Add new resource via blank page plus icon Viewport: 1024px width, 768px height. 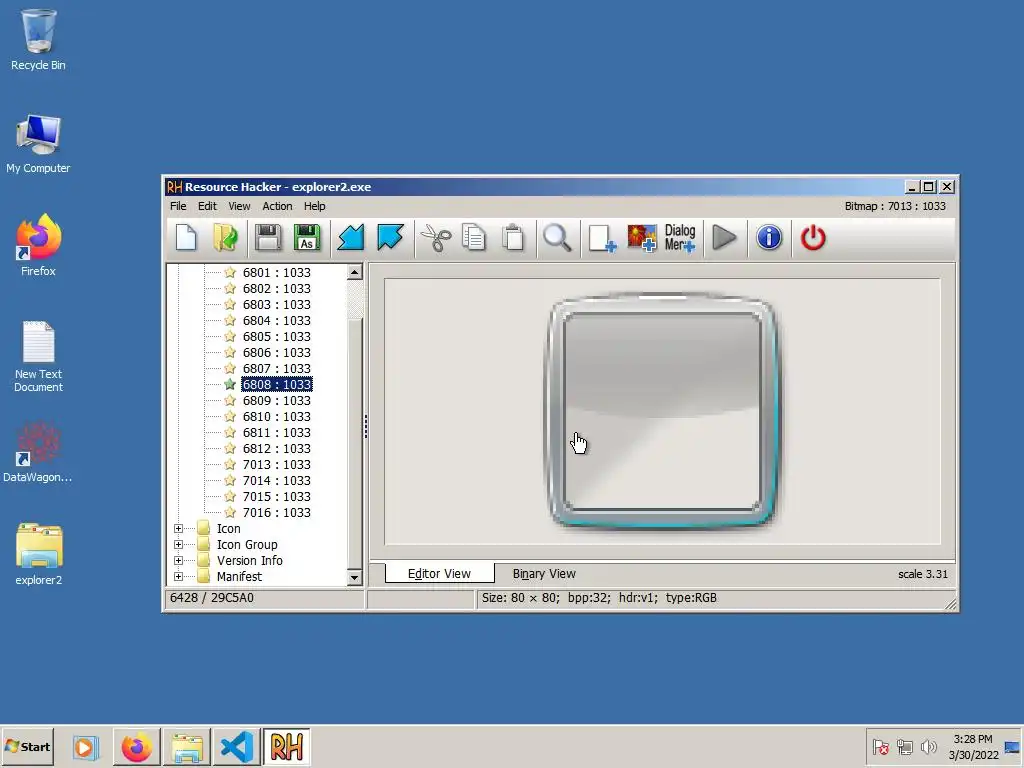click(x=601, y=238)
